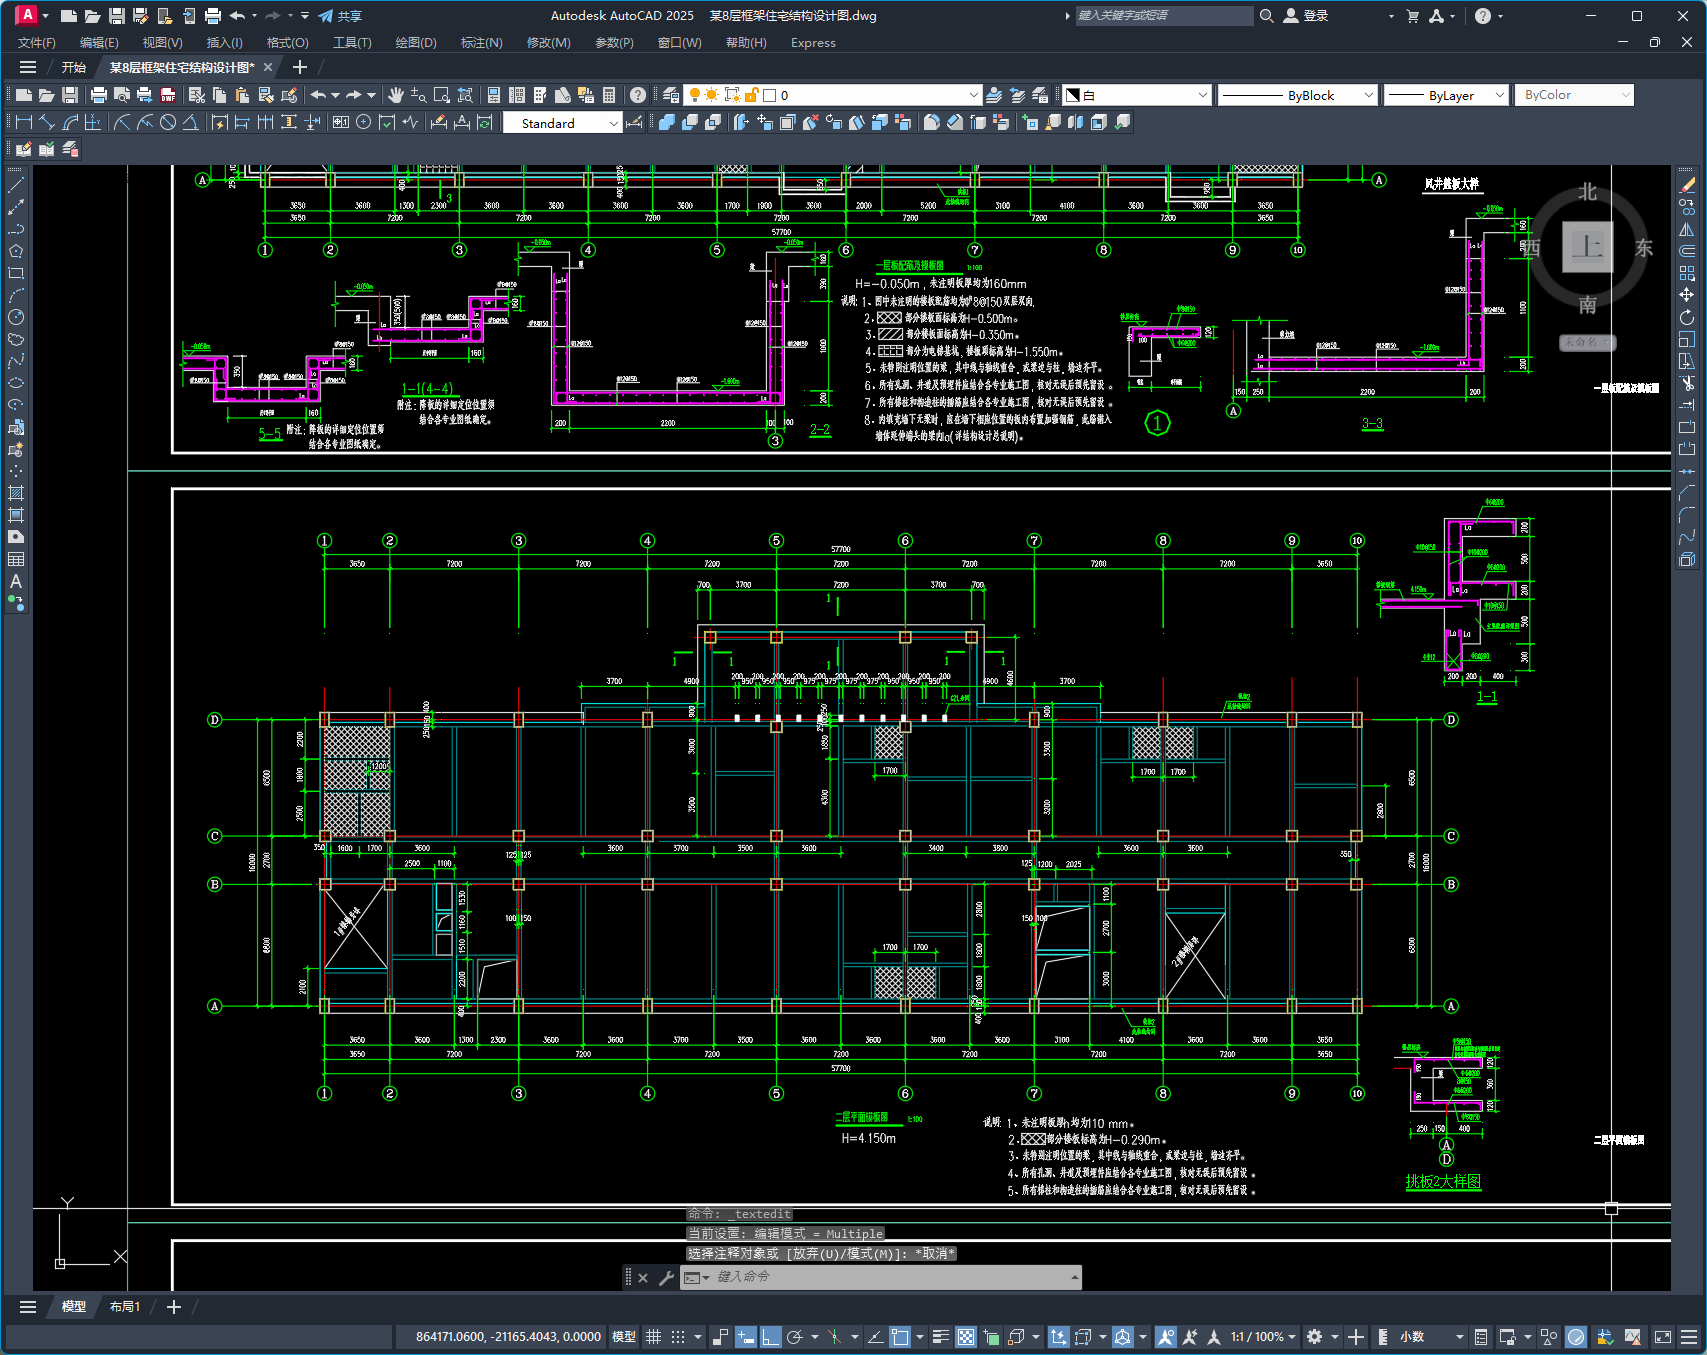This screenshot has height=1355, width=1707.
Task: Toggle dynamic input in status bar
Action: [x=746, y=1337]
